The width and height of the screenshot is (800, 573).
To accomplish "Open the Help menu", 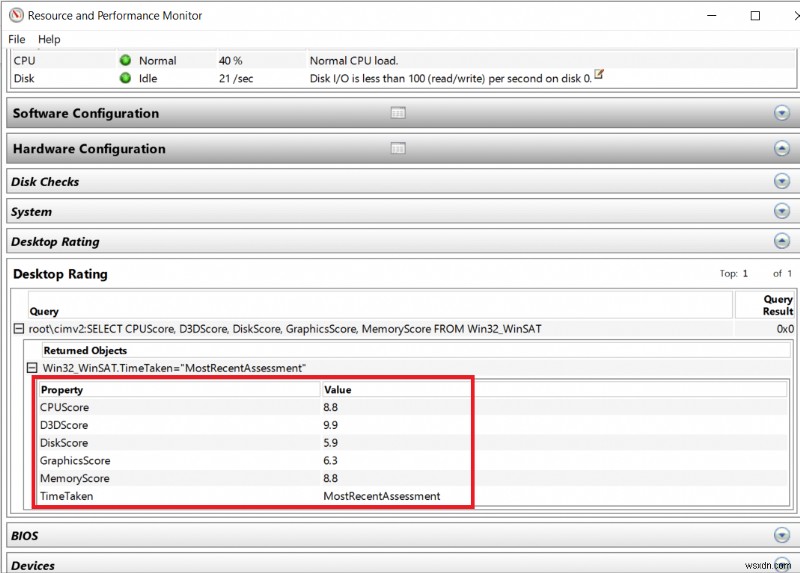I will point(49,39).
